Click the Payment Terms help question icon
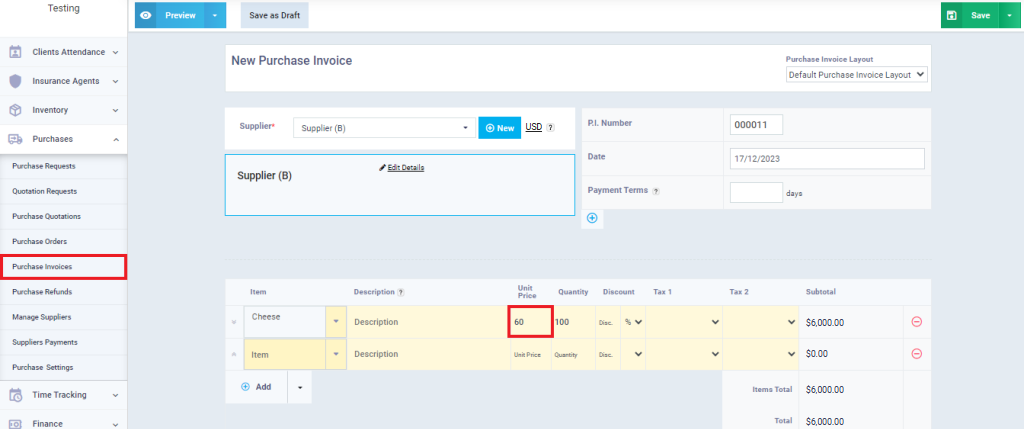 coord(656,192)
